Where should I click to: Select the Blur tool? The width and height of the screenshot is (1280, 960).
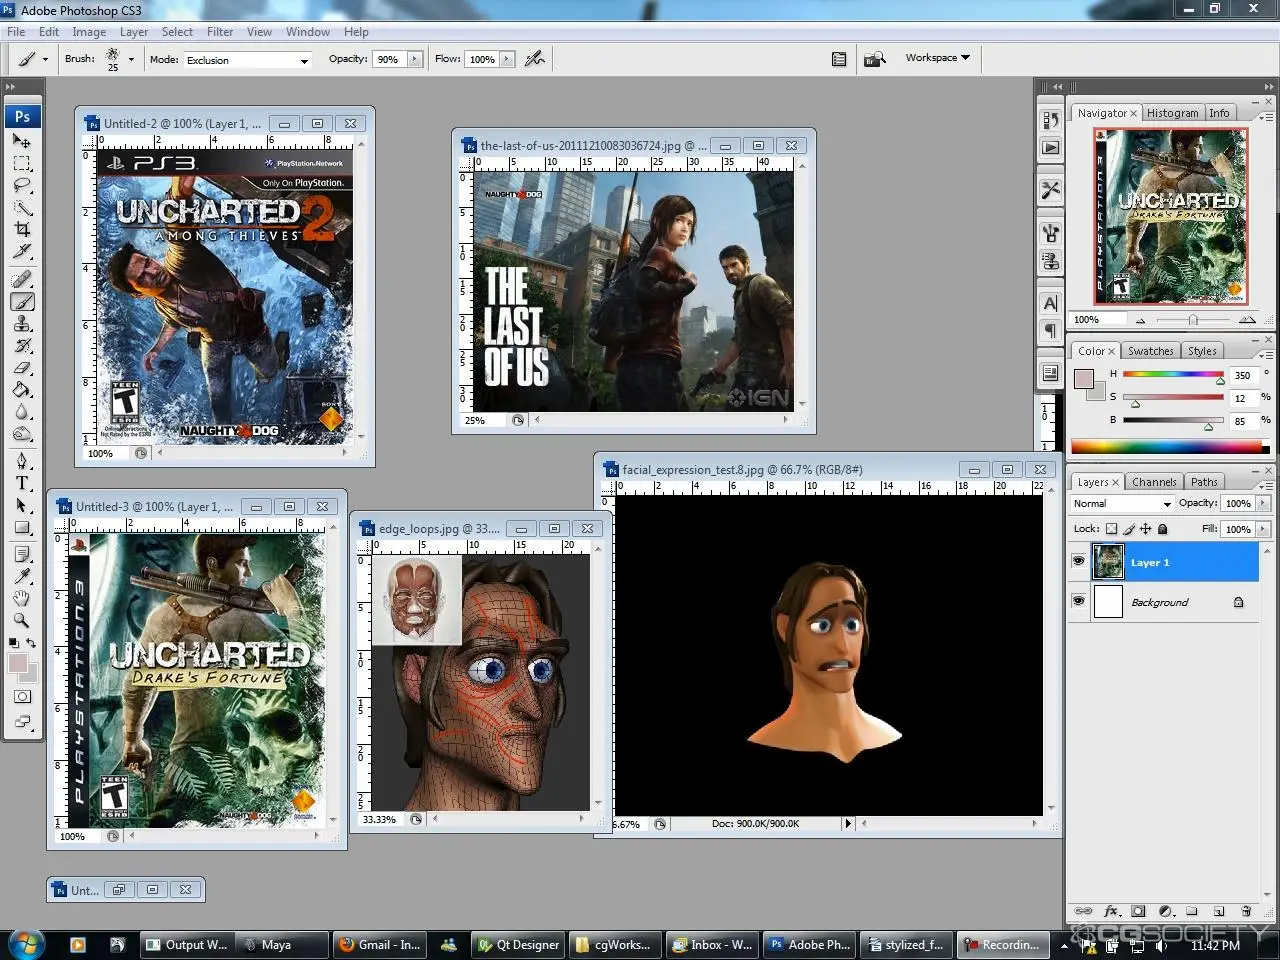click(22, 412)
